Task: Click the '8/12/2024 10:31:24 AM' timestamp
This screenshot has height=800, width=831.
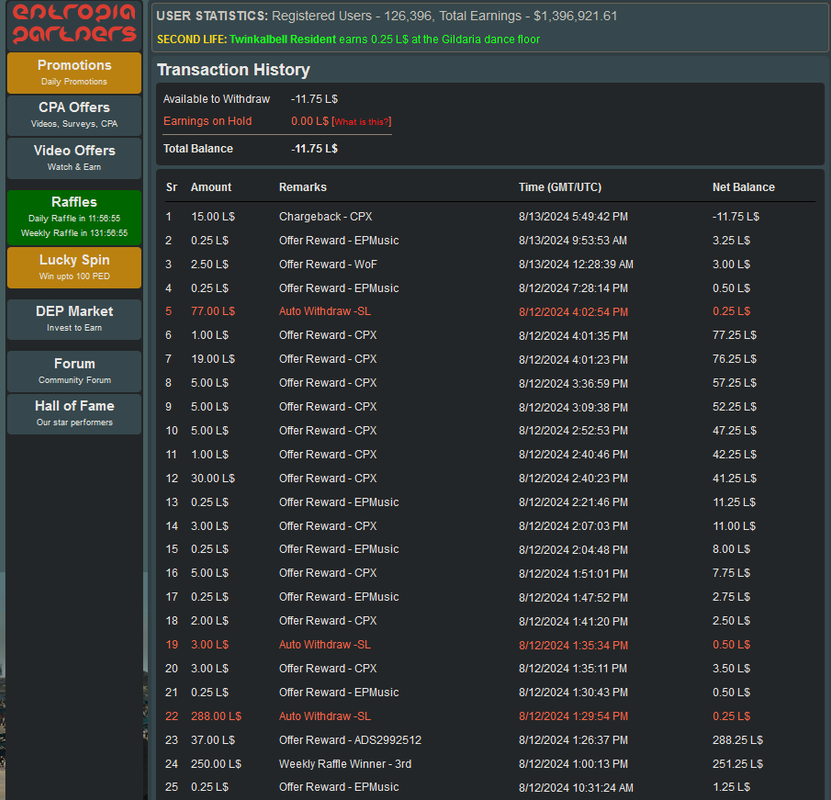Action: (x=576, y=788)
